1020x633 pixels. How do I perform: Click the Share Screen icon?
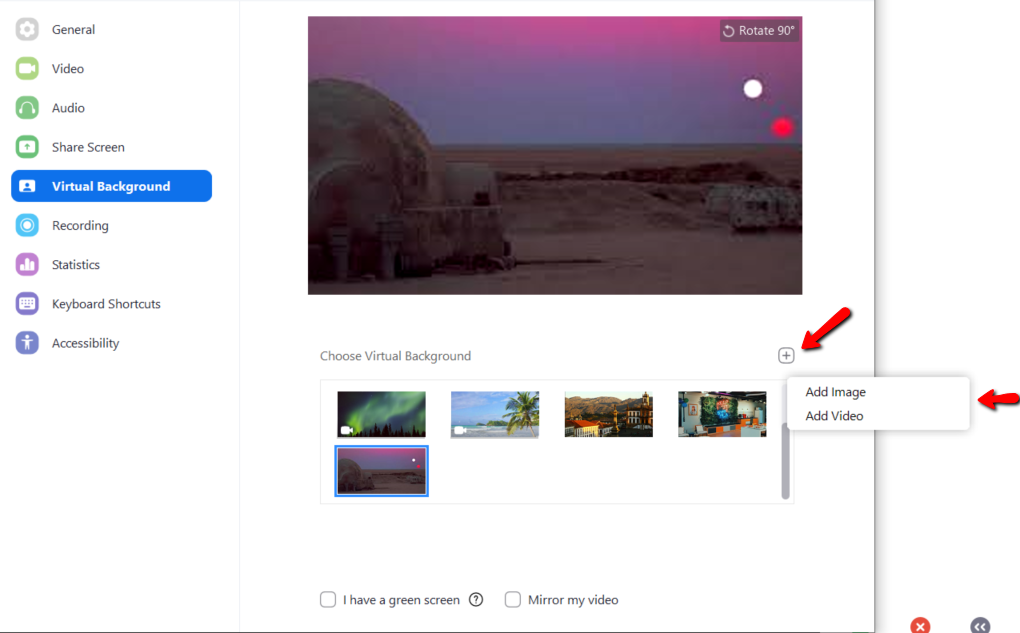coord(27,147)
